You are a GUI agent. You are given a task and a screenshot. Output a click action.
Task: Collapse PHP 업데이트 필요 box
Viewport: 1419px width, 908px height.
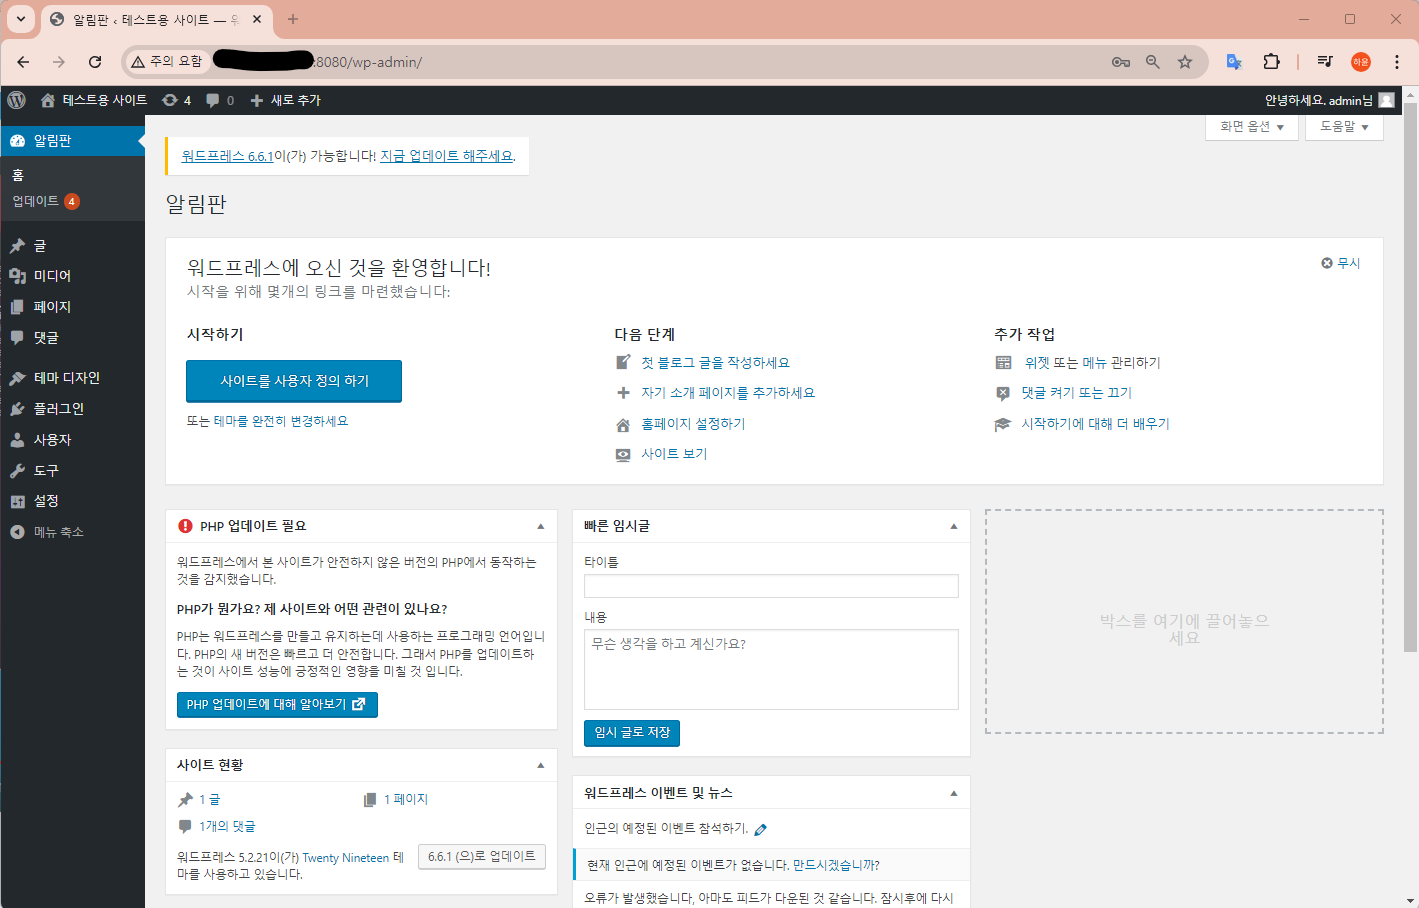[541, 526]
